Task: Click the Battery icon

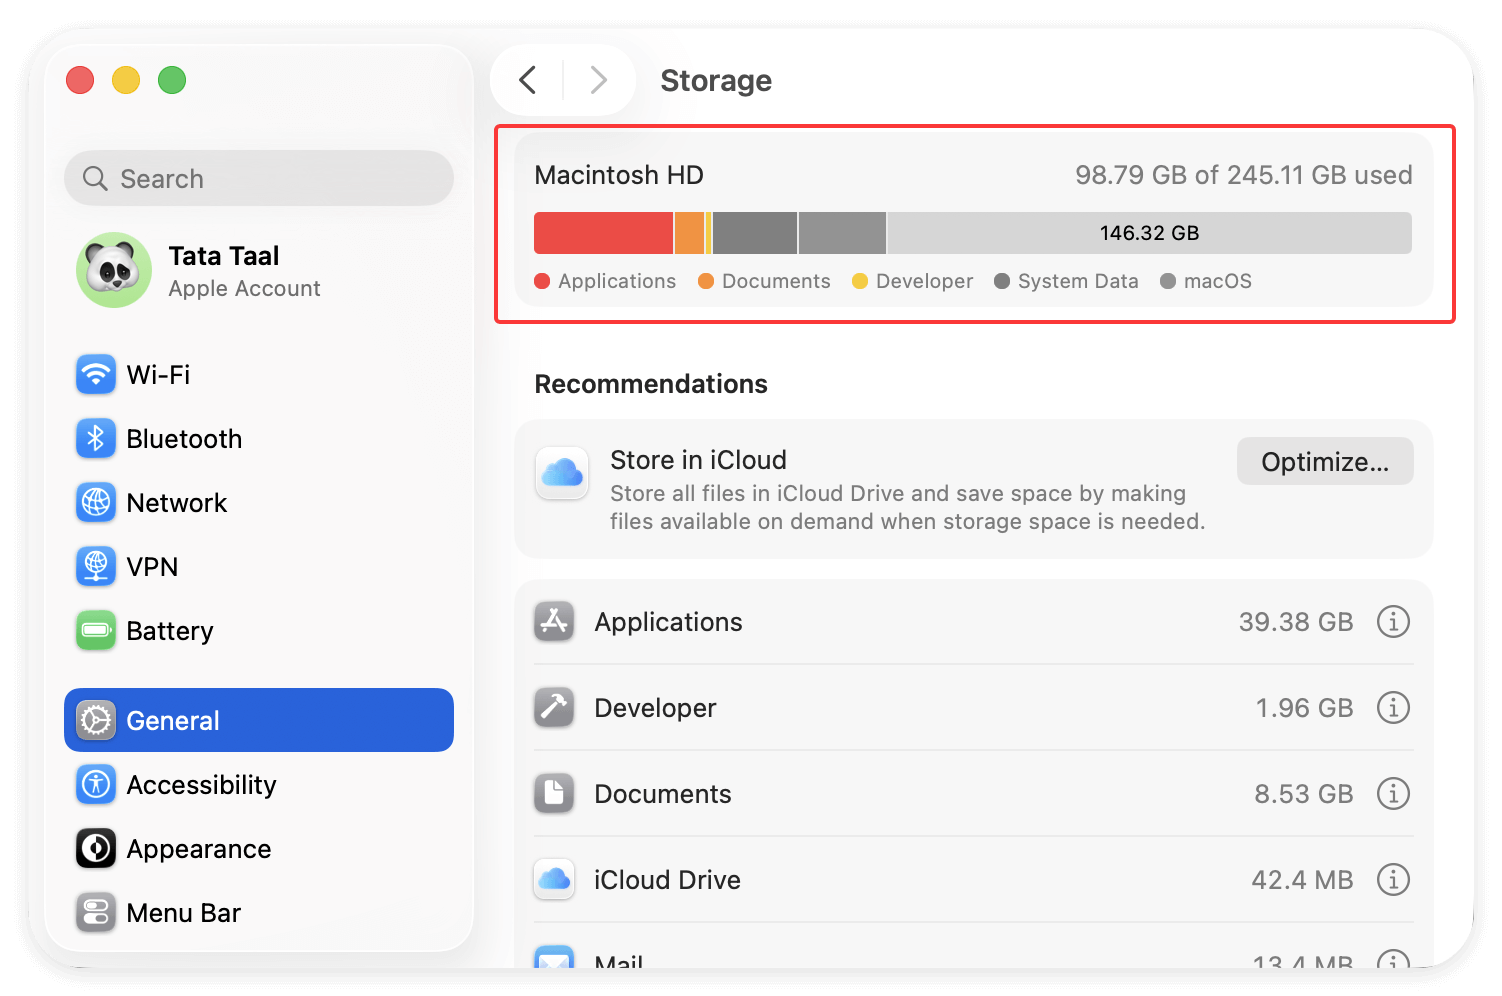Action: [95, 630]
